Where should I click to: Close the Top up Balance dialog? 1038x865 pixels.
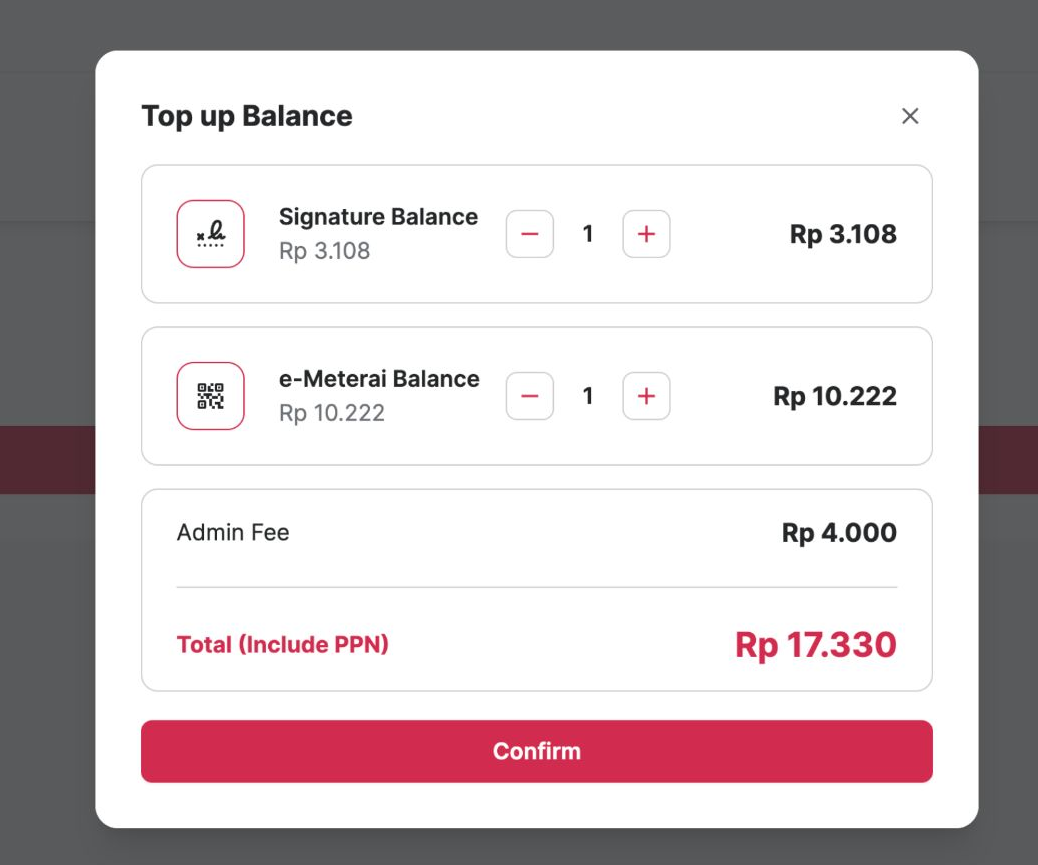(x=910, y=116)
